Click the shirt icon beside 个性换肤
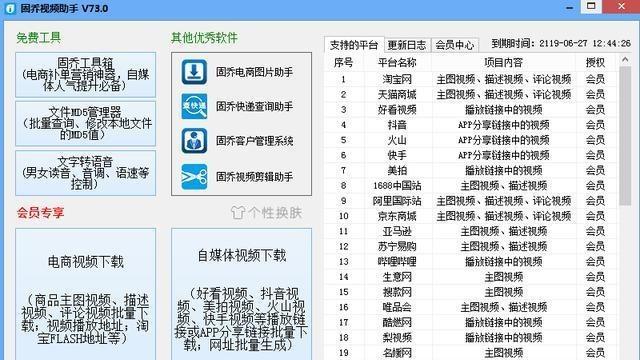 pos(238,213)
